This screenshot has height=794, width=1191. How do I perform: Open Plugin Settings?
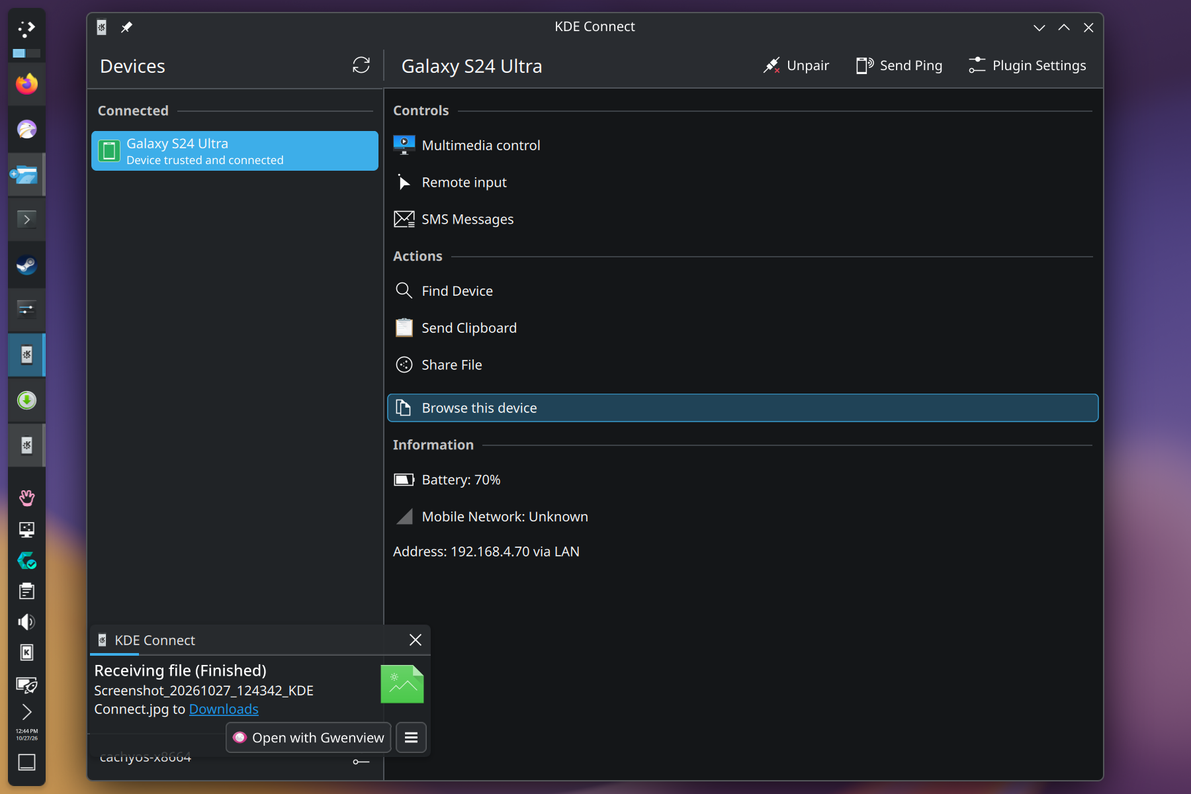point(1027,65)
